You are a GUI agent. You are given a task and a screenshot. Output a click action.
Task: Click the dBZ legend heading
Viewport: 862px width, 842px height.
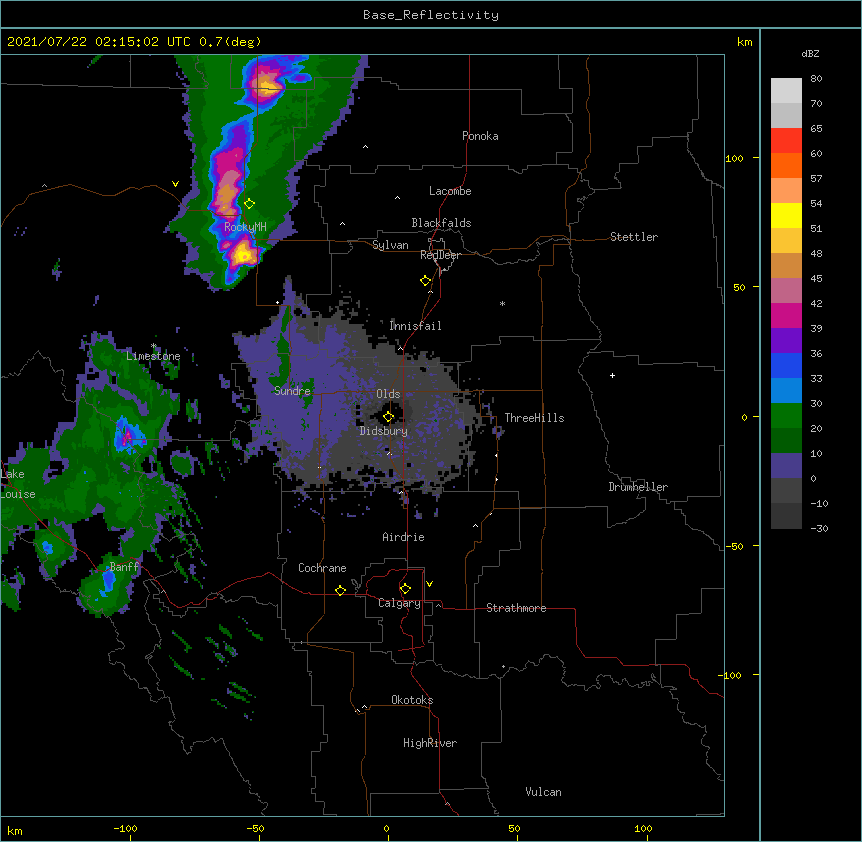[x=810, y=53]
